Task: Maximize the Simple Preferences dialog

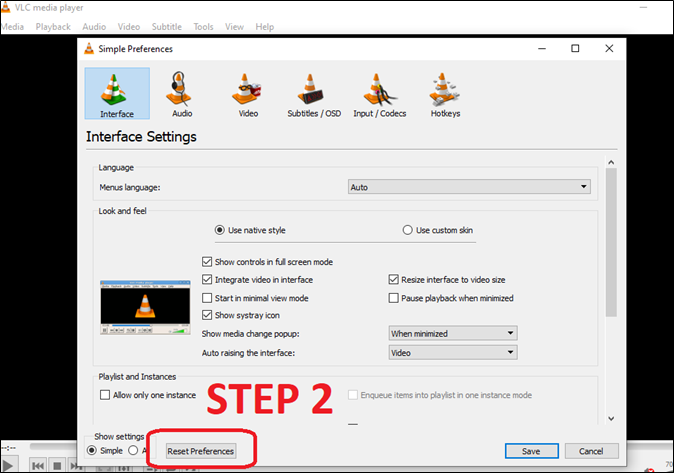Action: pyautogui.click(x=575, y=48)
